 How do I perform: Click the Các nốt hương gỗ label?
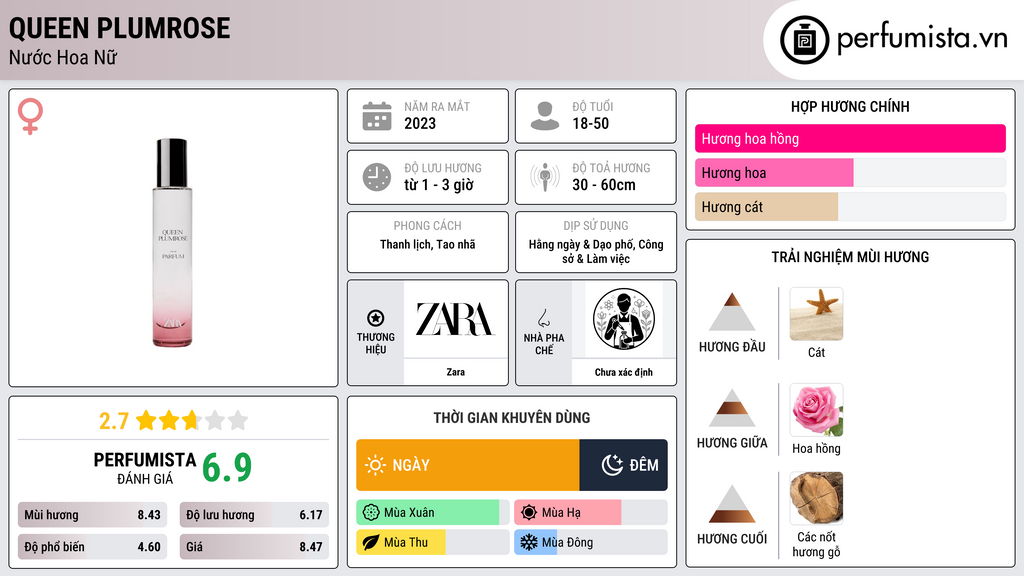816,544
